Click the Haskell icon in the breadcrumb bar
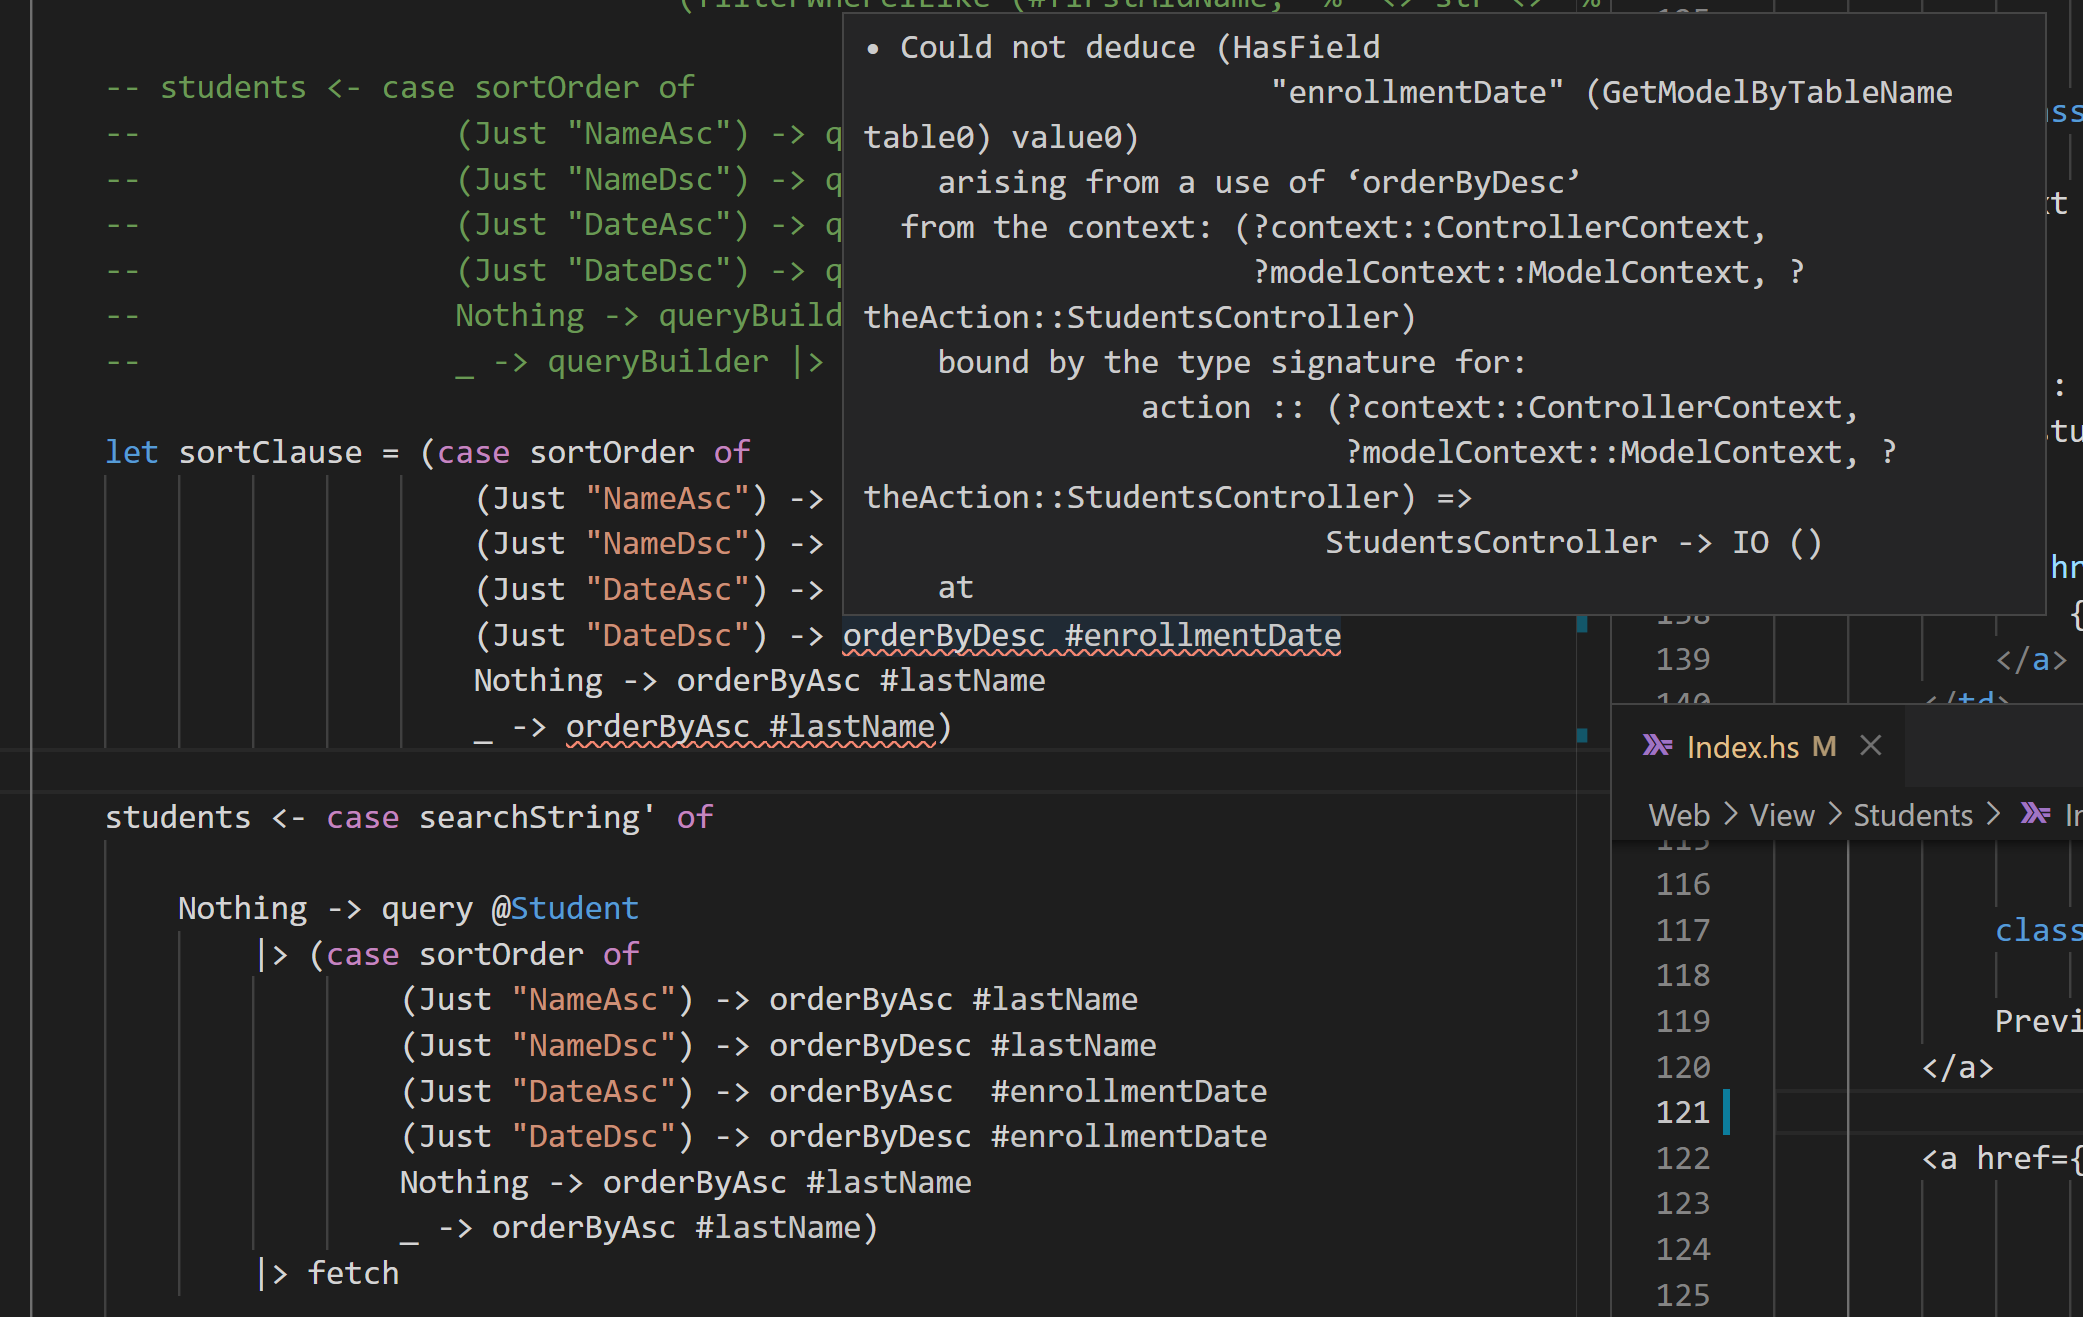Screen dimensions: 2083x1317 pyautogui.click(x=2035, y=813)
